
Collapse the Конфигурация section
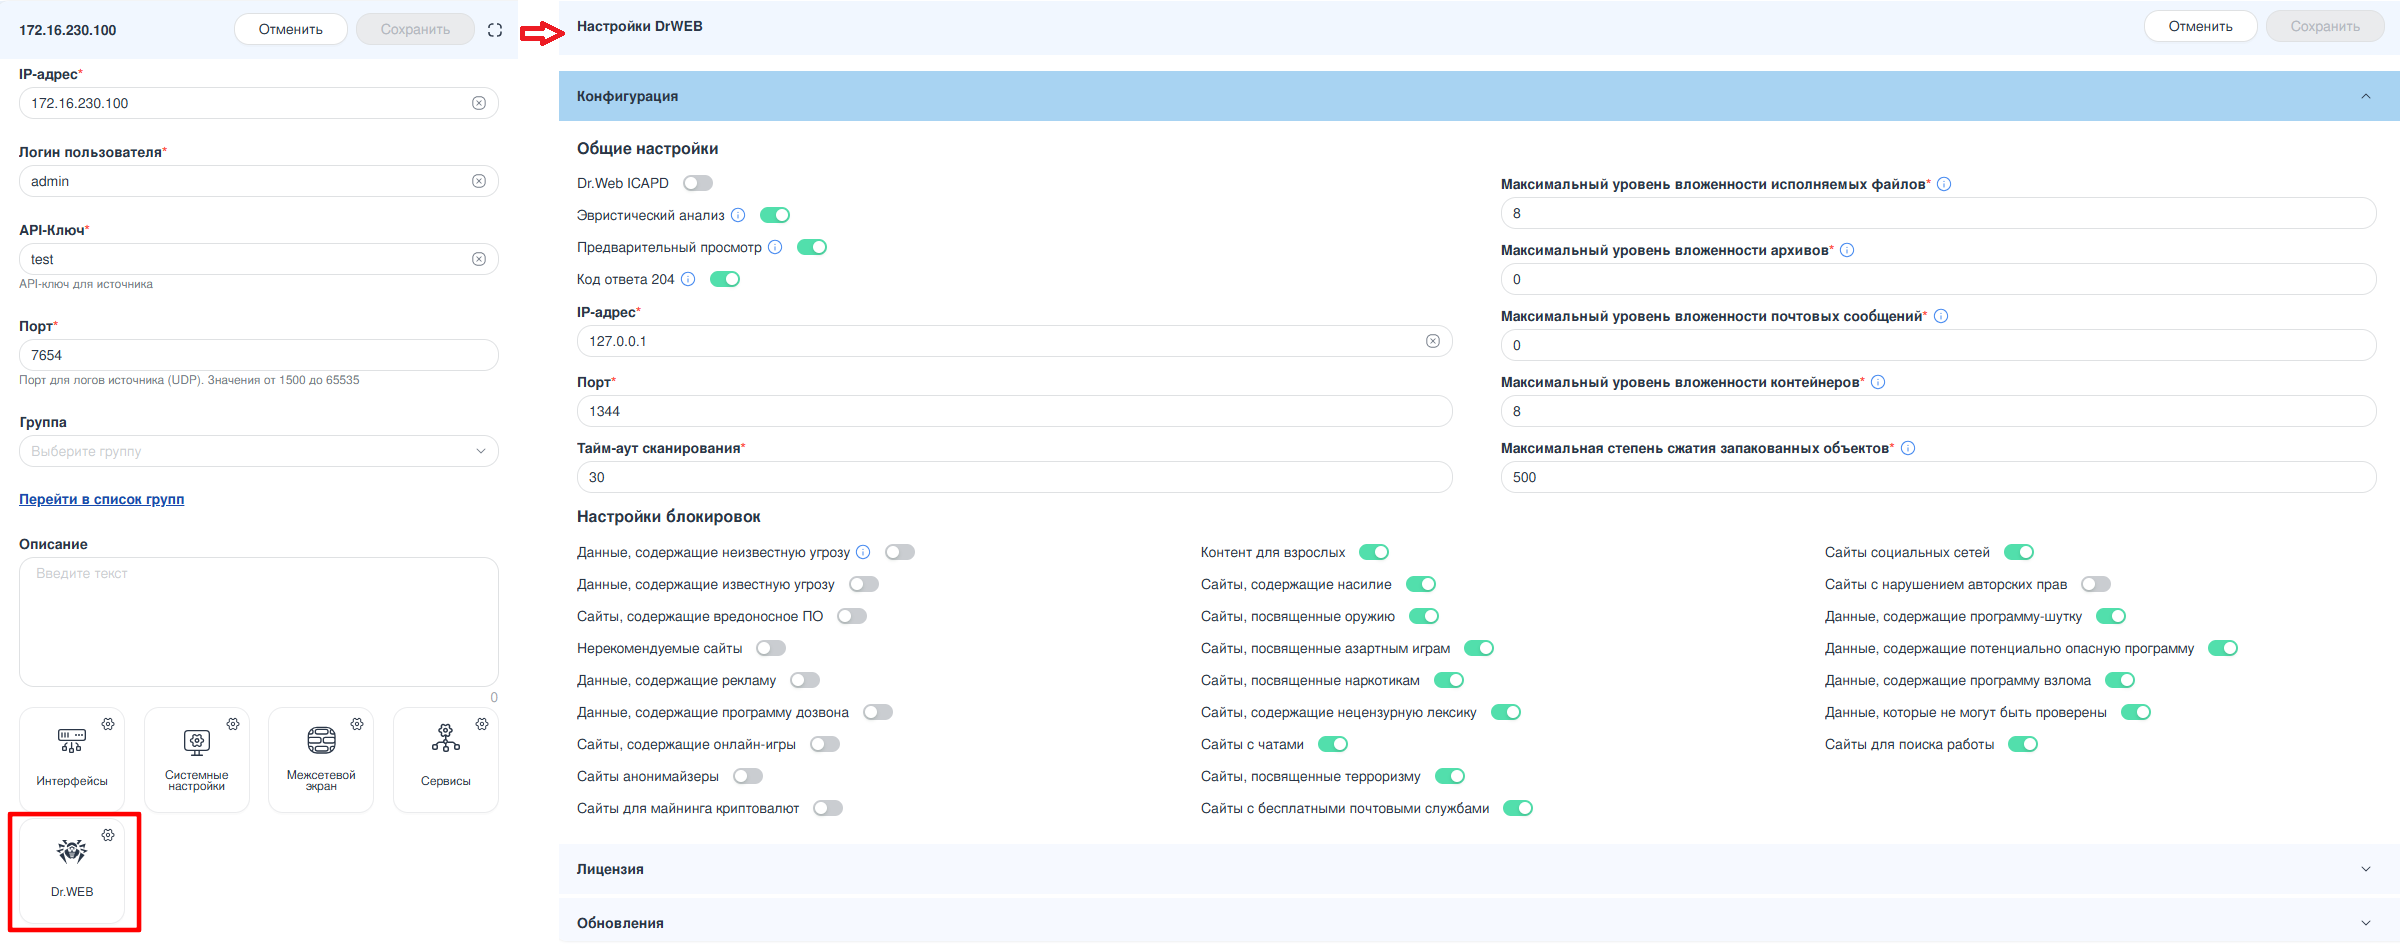pyautogui.click(x=1479, y=96)
